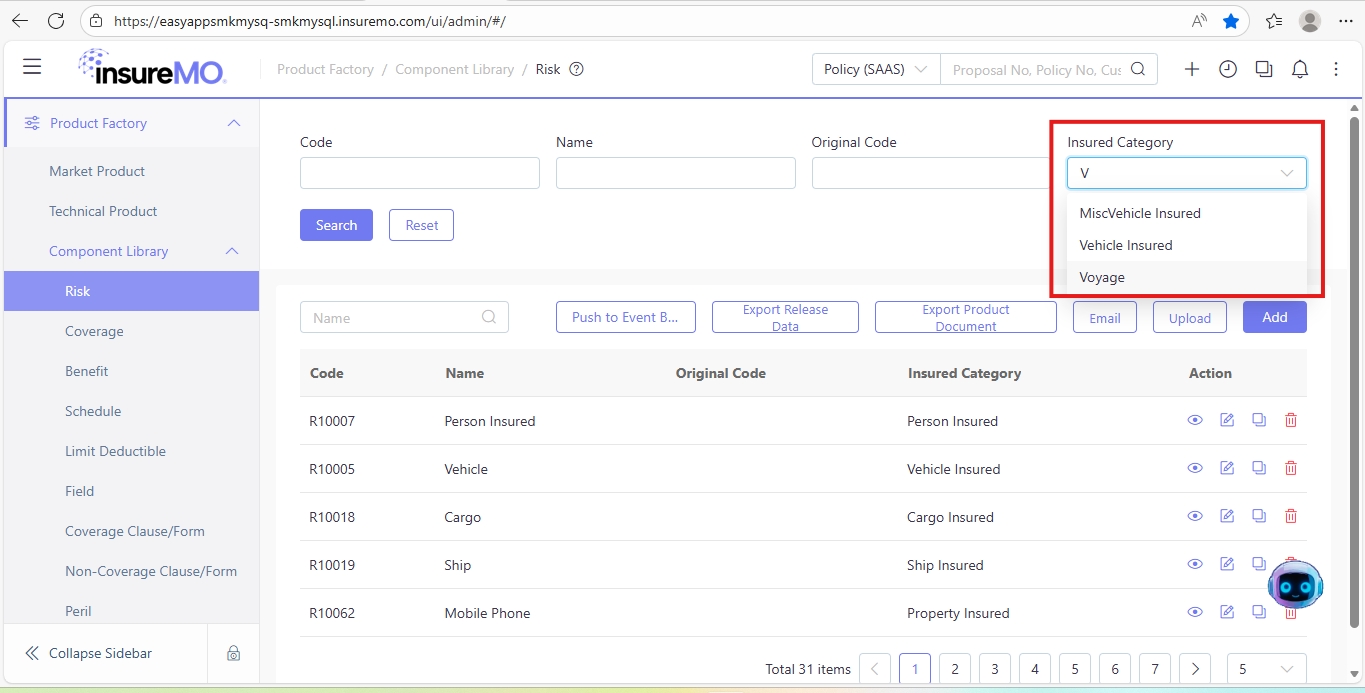
Task: Click the Add button
Action: [1274, 317]
